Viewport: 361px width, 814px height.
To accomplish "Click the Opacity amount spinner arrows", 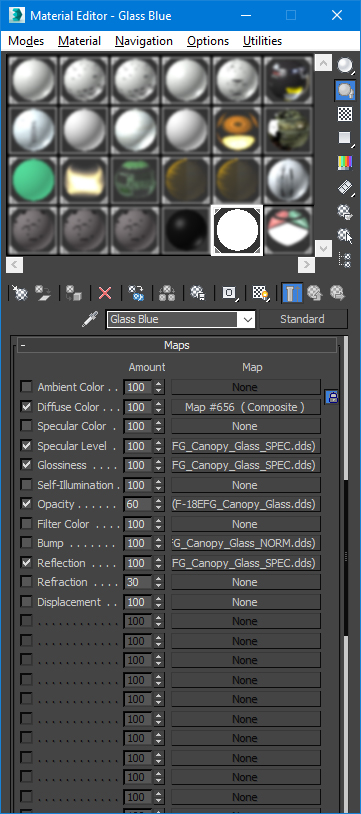I will click(159, 504).
